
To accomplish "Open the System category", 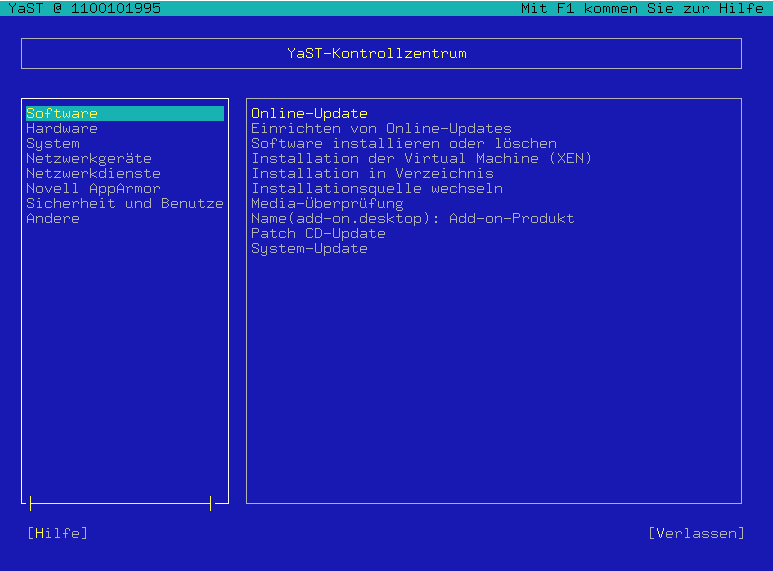I will pos(53,143).
